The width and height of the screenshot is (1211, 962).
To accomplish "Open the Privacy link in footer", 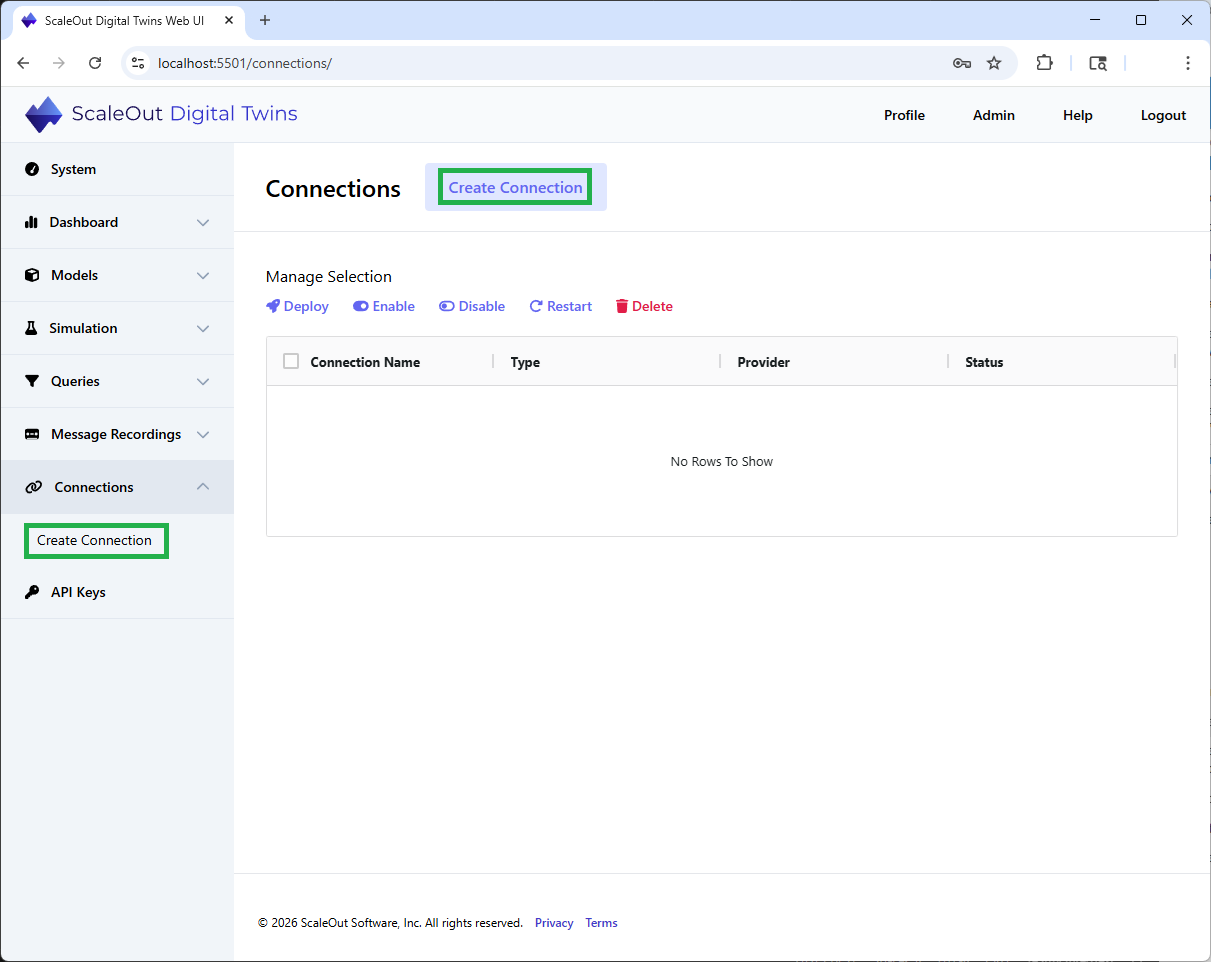I will pyautogui.click(x=554, y=923).
